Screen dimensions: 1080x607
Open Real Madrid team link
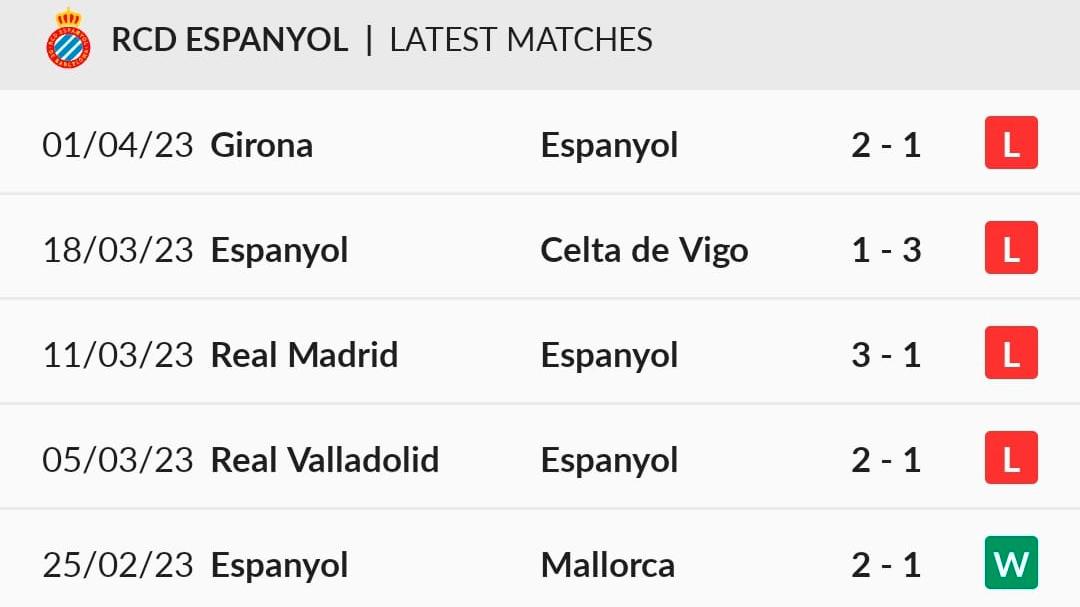point(304,356)
